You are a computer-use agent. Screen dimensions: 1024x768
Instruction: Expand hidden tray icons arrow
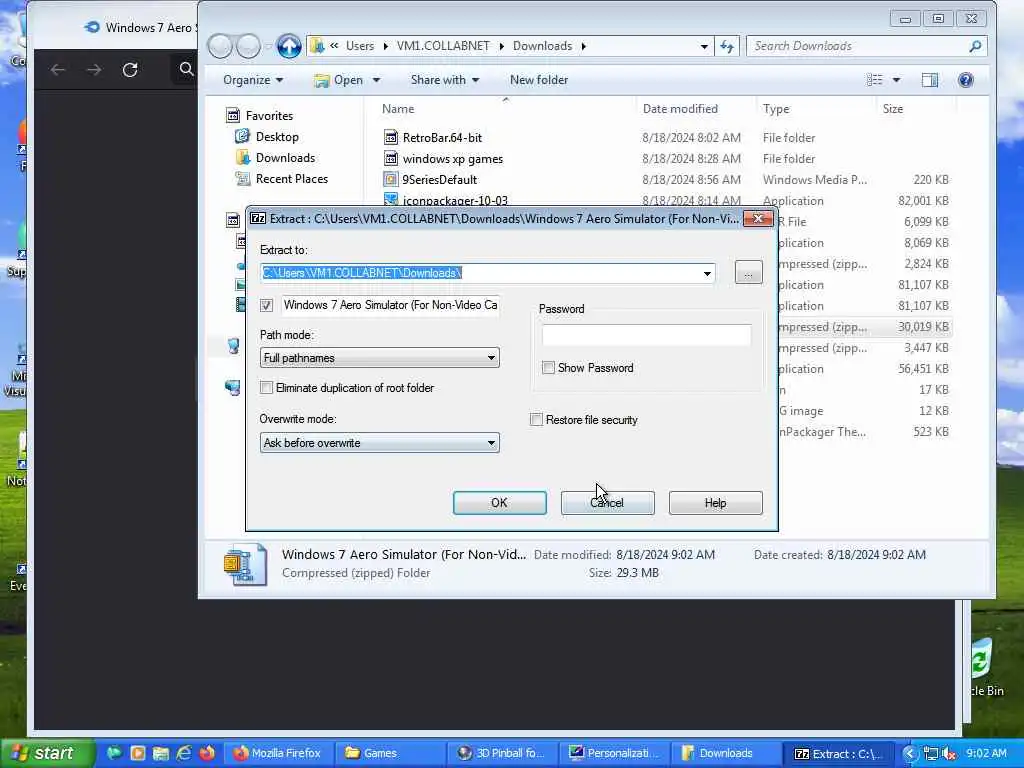click(x=910, y=754)
